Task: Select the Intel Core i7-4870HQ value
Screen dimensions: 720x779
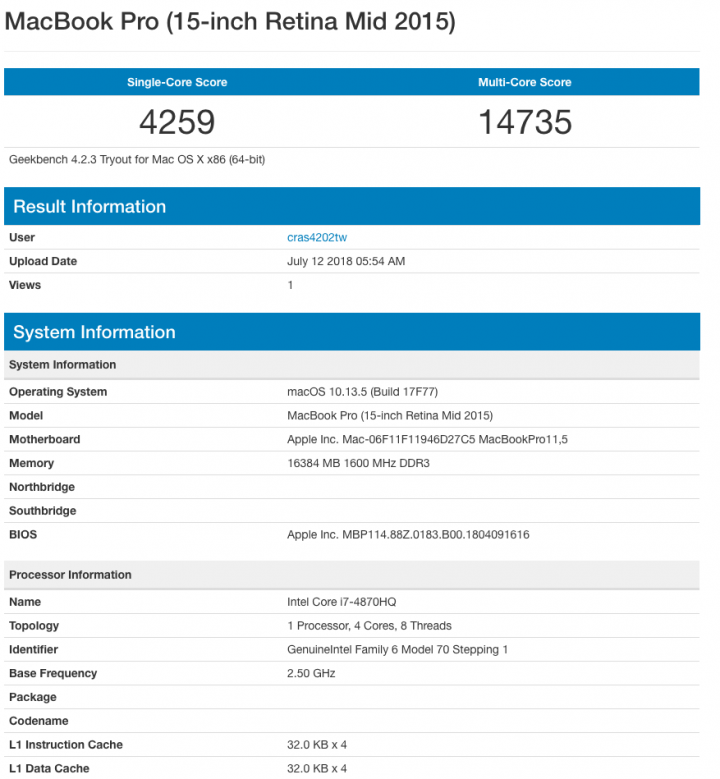Action: [341, 602]
